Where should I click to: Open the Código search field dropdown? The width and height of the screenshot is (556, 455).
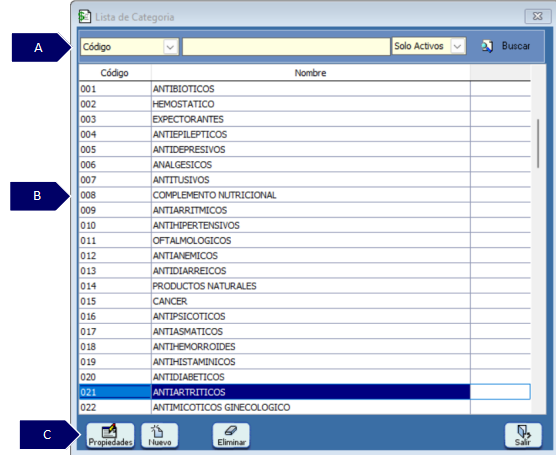(x=170, y=47)
